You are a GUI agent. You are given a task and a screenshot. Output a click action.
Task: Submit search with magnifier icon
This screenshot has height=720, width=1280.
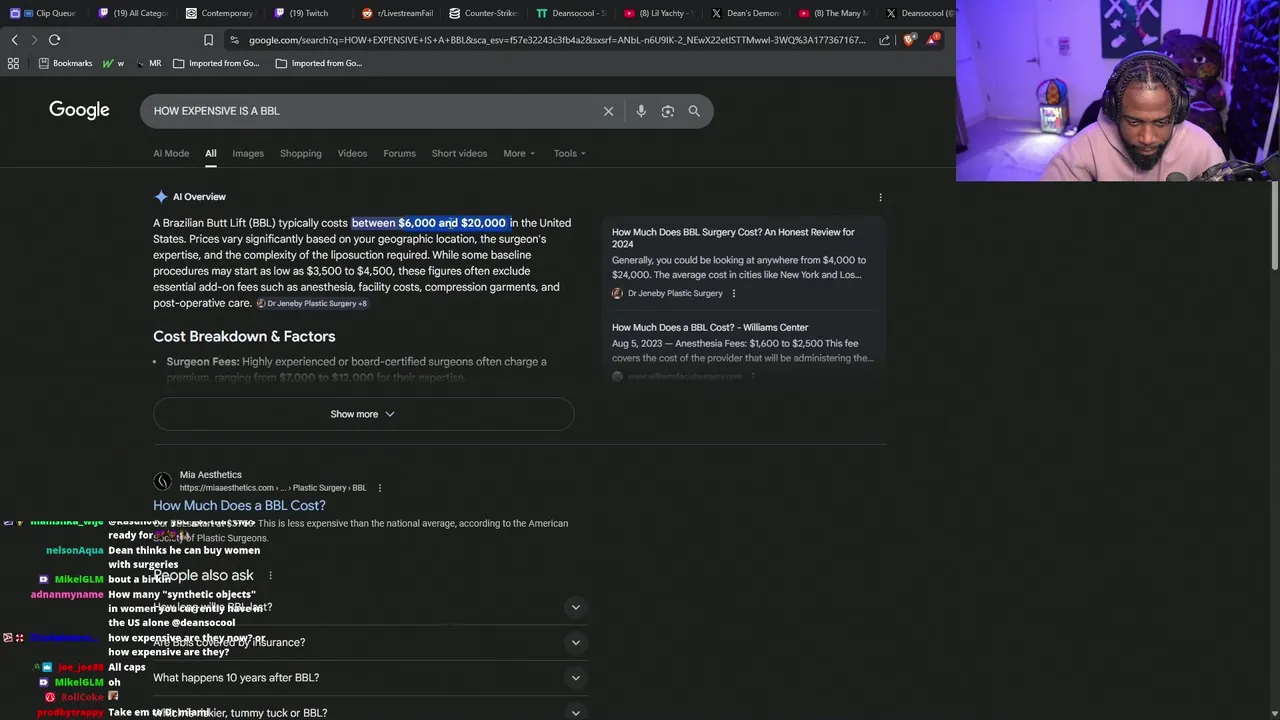694,111
